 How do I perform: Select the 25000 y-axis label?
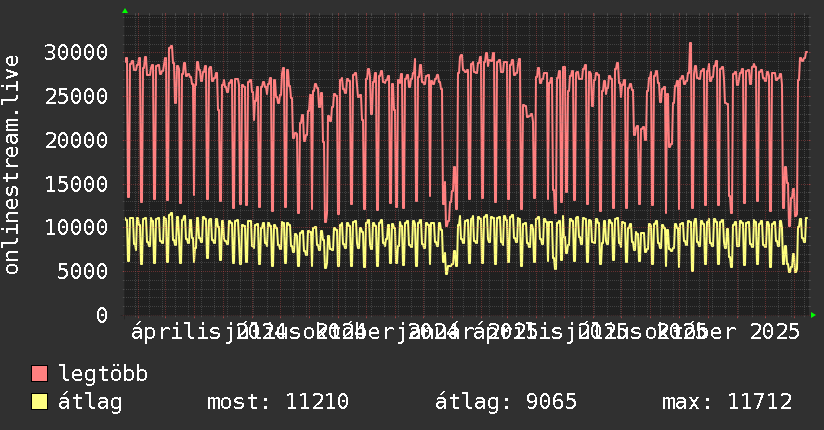point(76,96)
